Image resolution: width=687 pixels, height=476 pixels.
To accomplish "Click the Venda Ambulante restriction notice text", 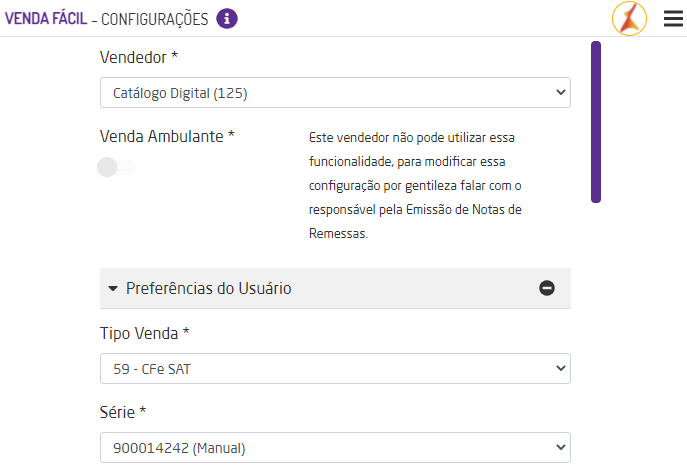I will (415, 185).
